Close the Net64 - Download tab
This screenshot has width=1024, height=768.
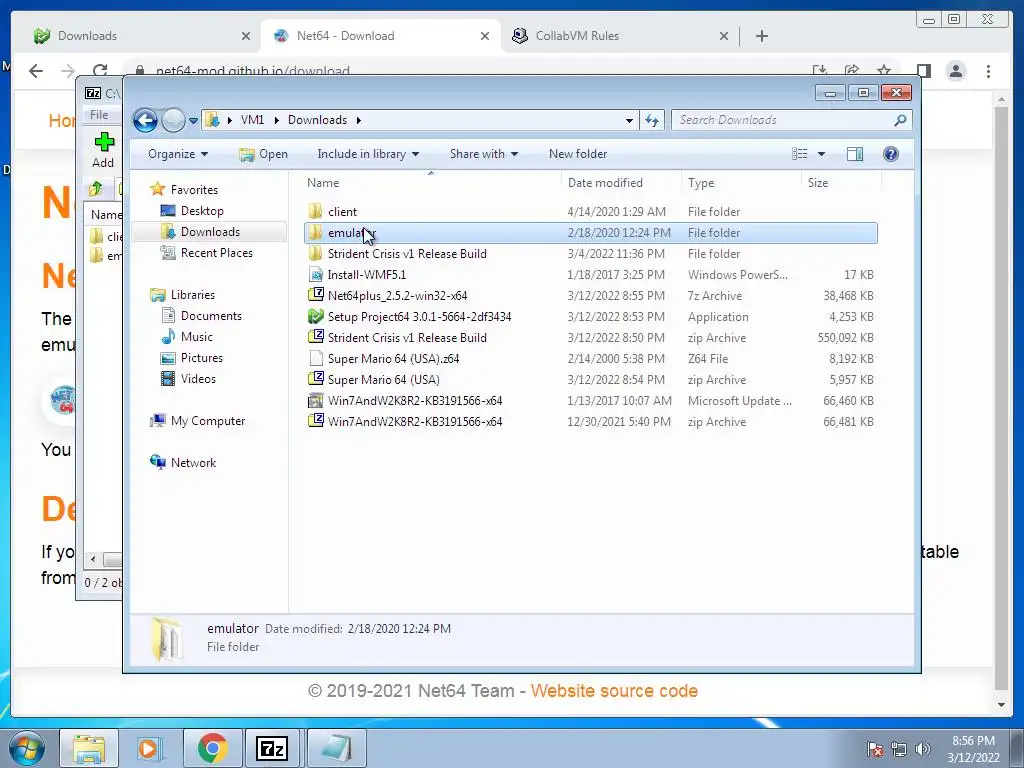[x=485, y=37]
